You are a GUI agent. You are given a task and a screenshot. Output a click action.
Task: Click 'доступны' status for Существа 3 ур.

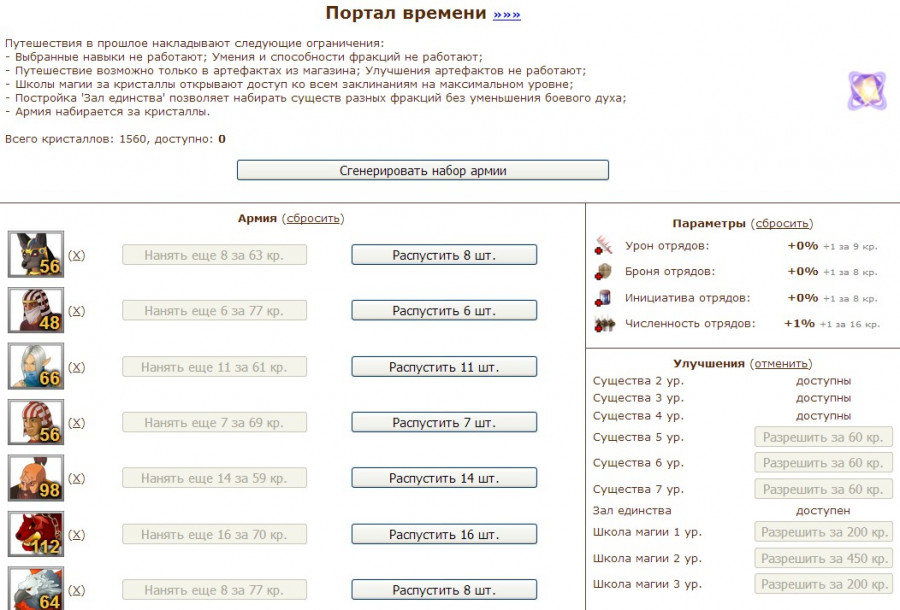coord(823,398)
